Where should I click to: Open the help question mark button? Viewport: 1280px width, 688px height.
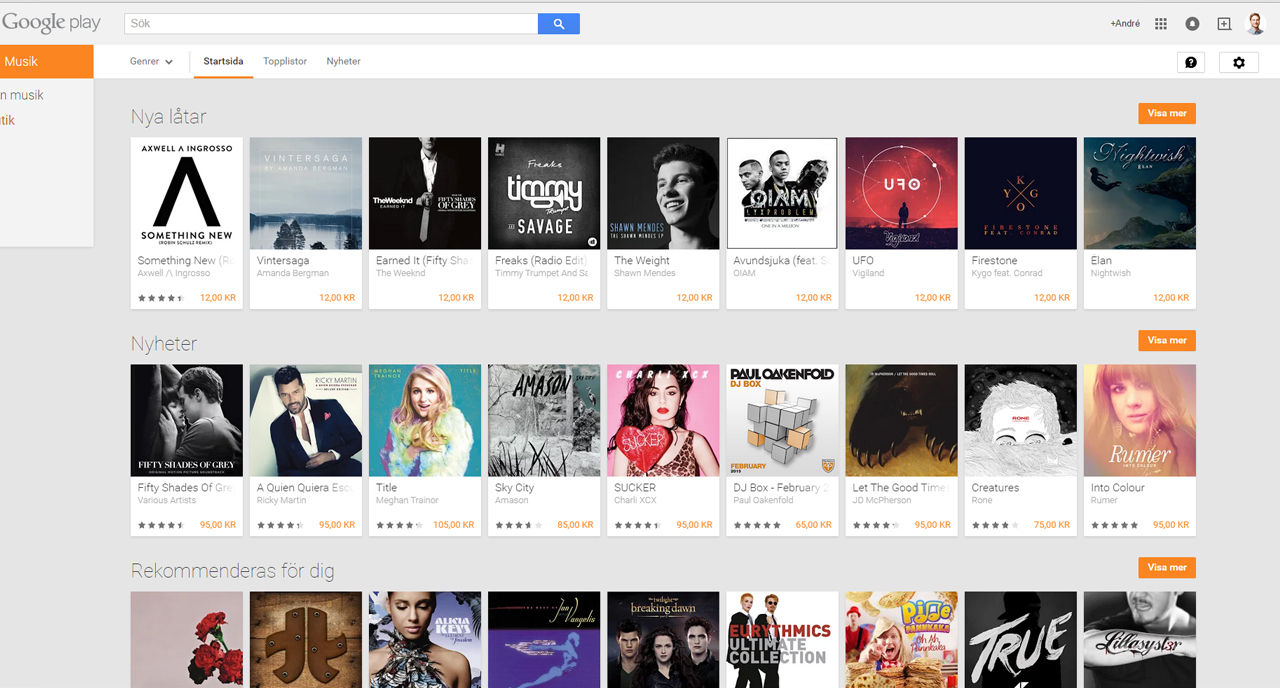coord(1191,62)
